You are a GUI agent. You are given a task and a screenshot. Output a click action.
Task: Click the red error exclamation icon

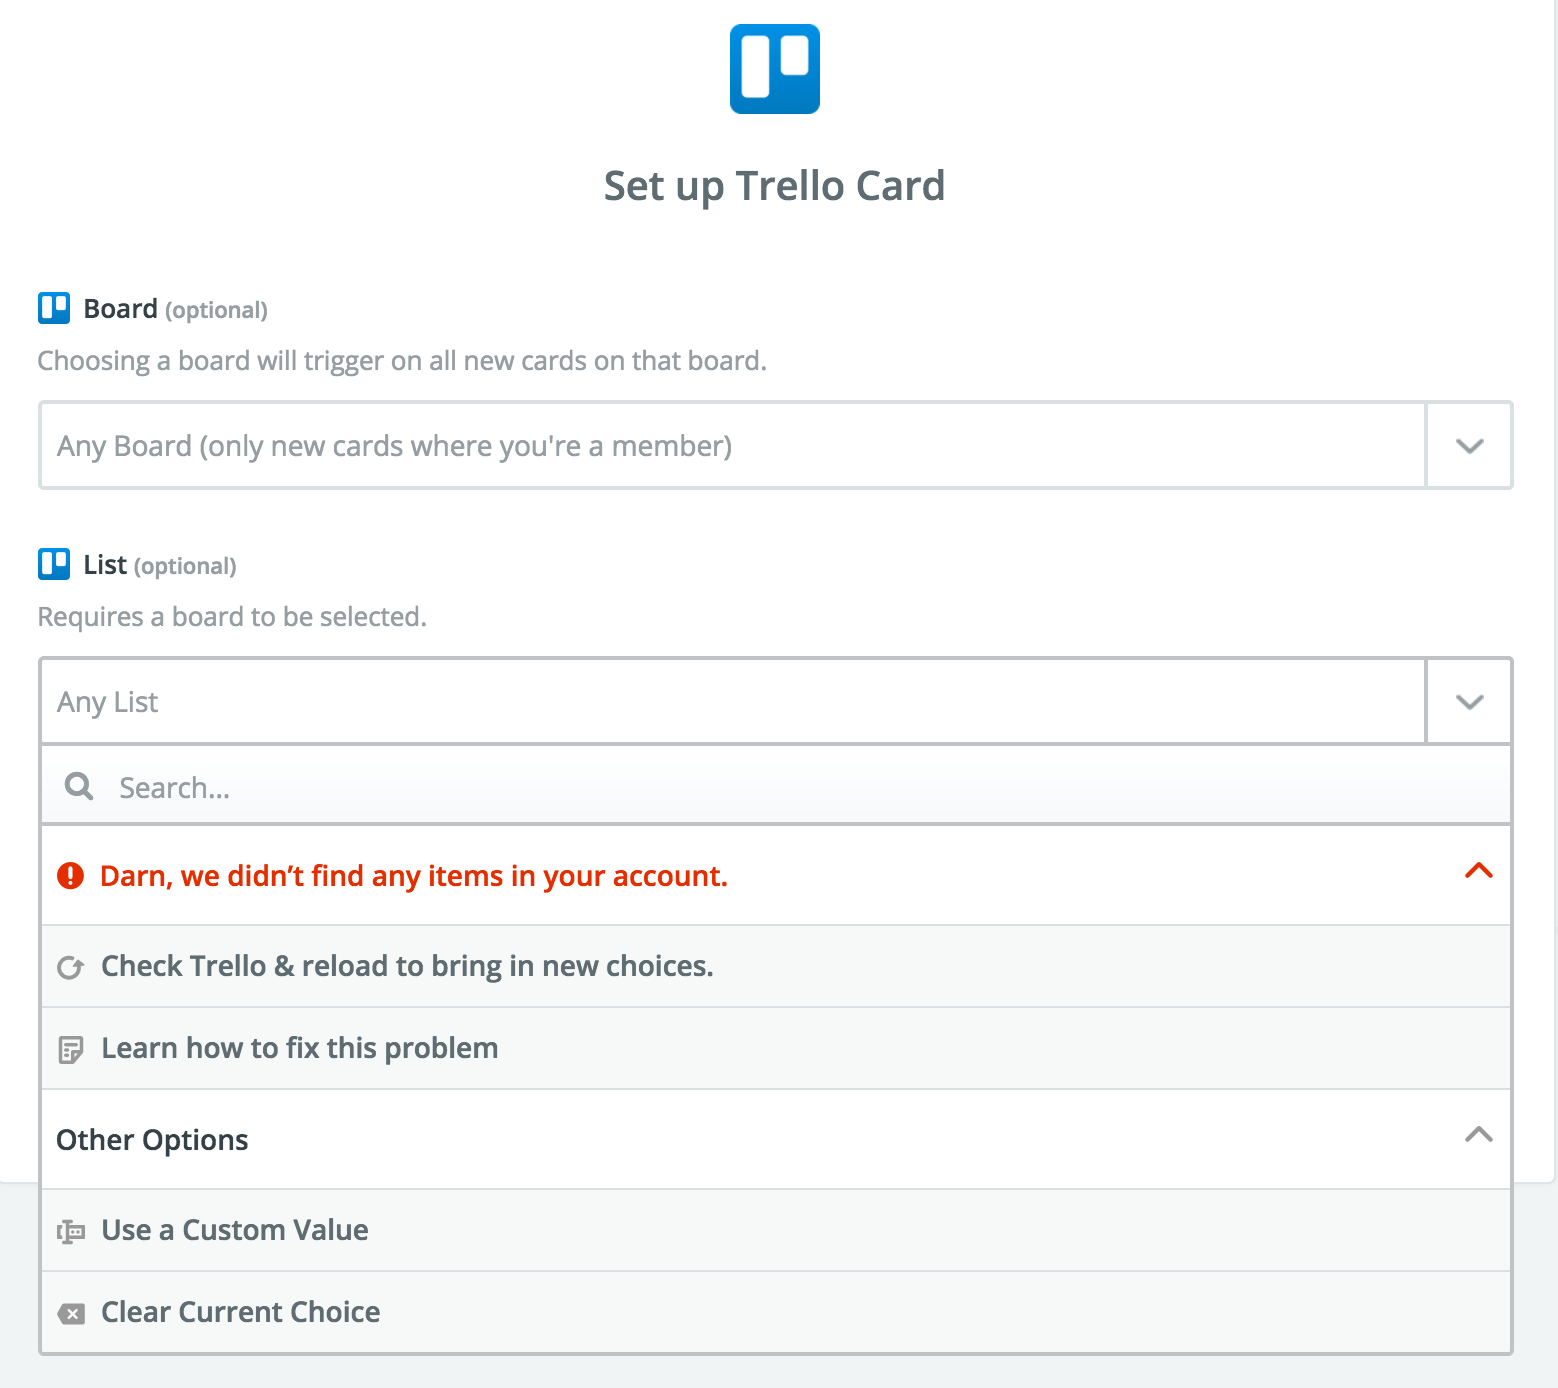click(x=71, y=876)
